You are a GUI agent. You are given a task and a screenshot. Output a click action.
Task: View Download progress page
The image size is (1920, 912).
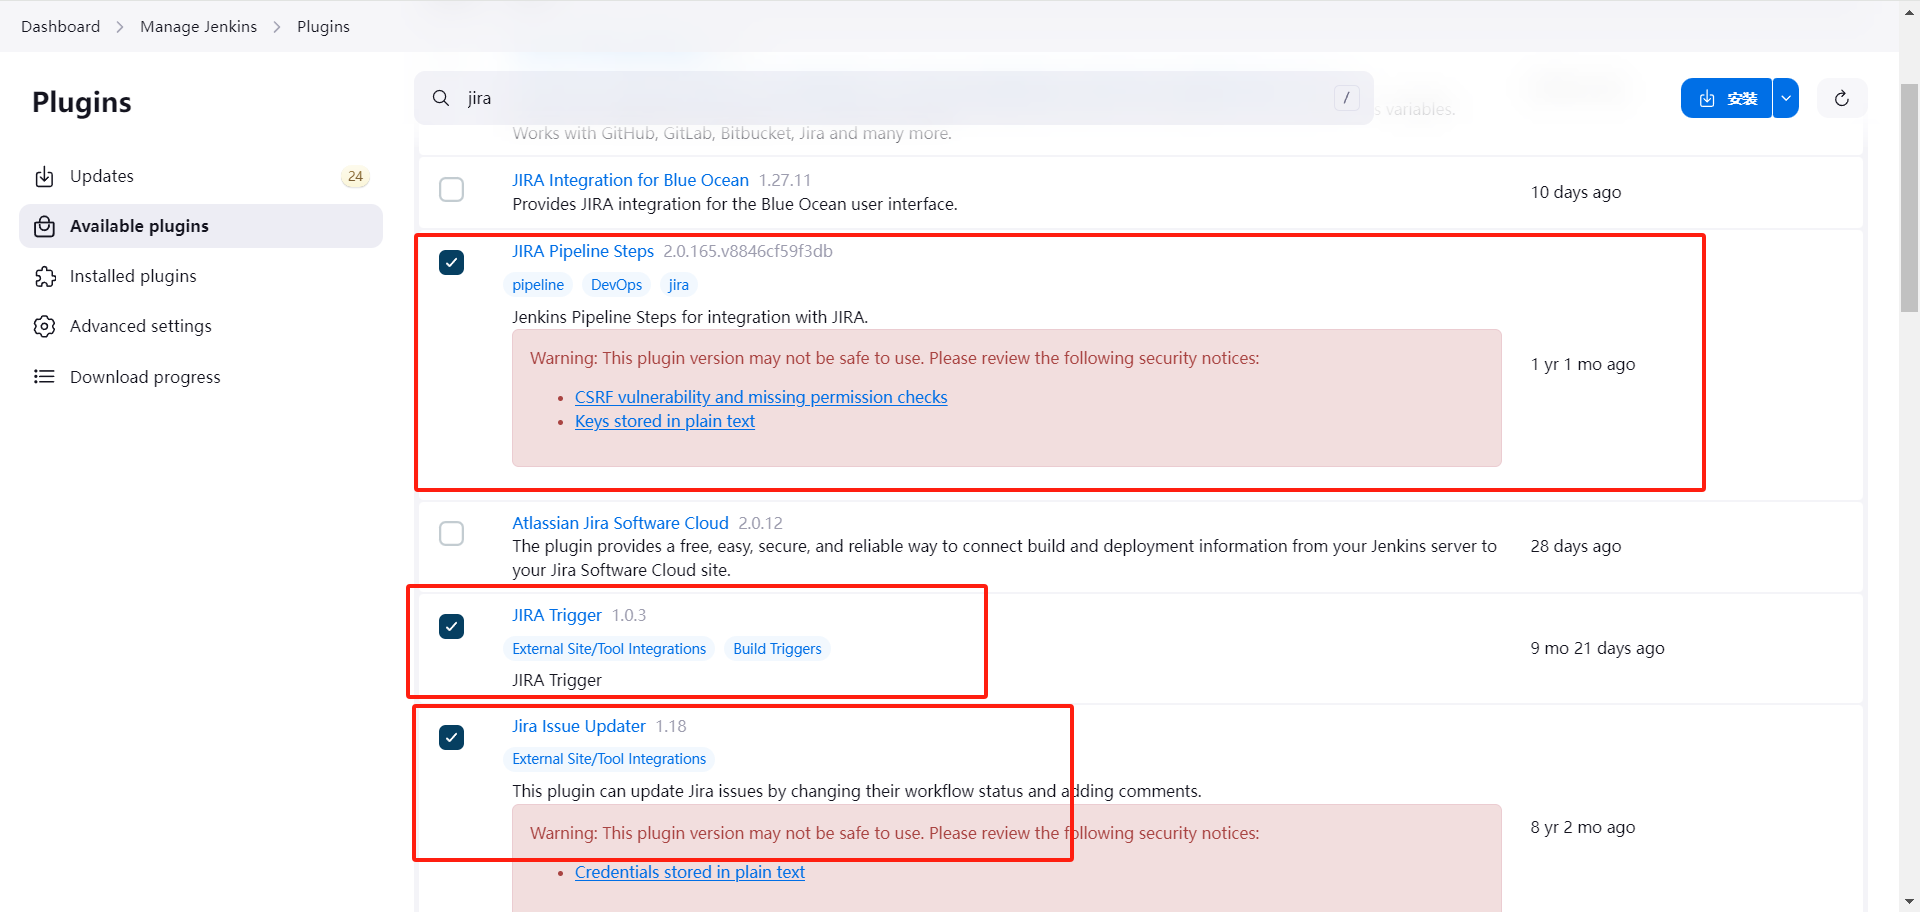(200, 377)
